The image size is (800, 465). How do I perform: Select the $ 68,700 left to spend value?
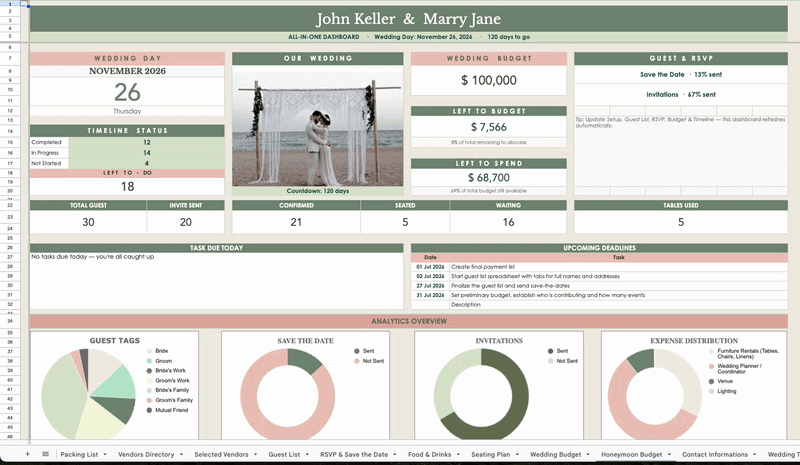[488, 178]
